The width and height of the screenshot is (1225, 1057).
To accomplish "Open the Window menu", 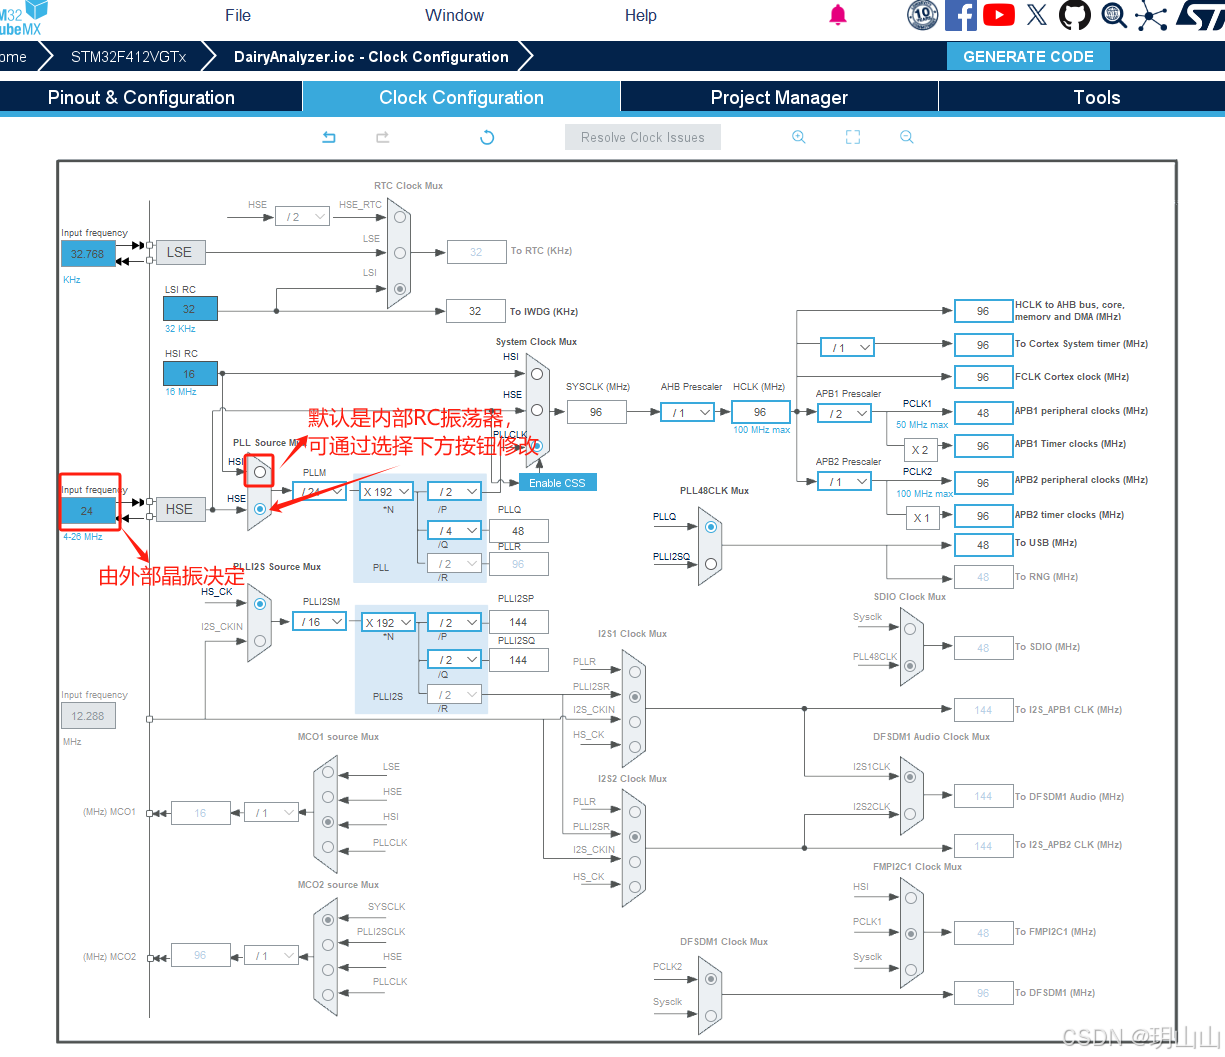I will pos(454,15).
